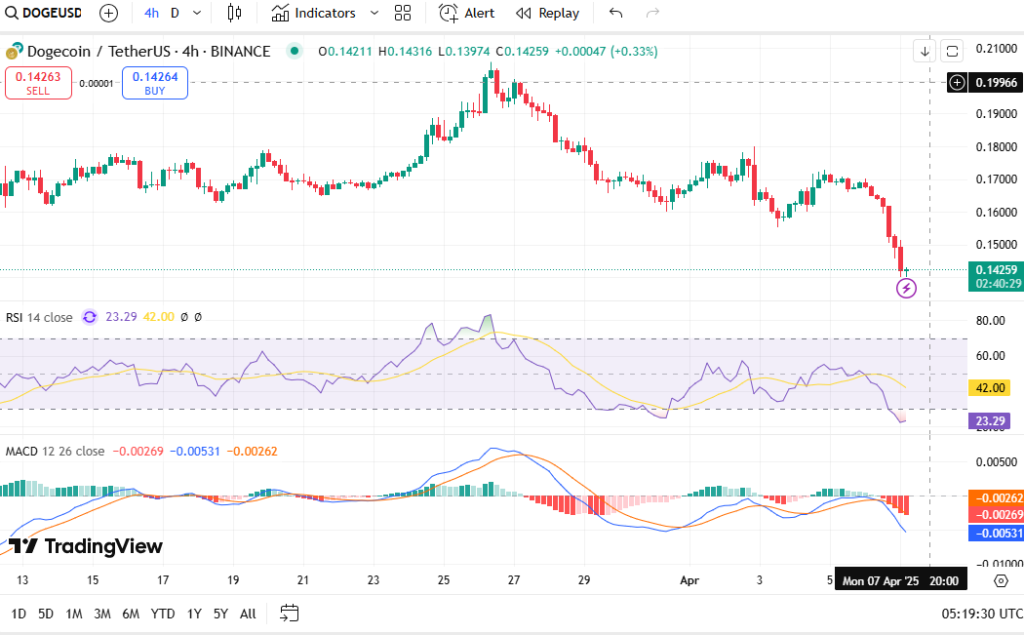Open the indicator templates grid
The image size is (1024, 635).
(403, 13)
